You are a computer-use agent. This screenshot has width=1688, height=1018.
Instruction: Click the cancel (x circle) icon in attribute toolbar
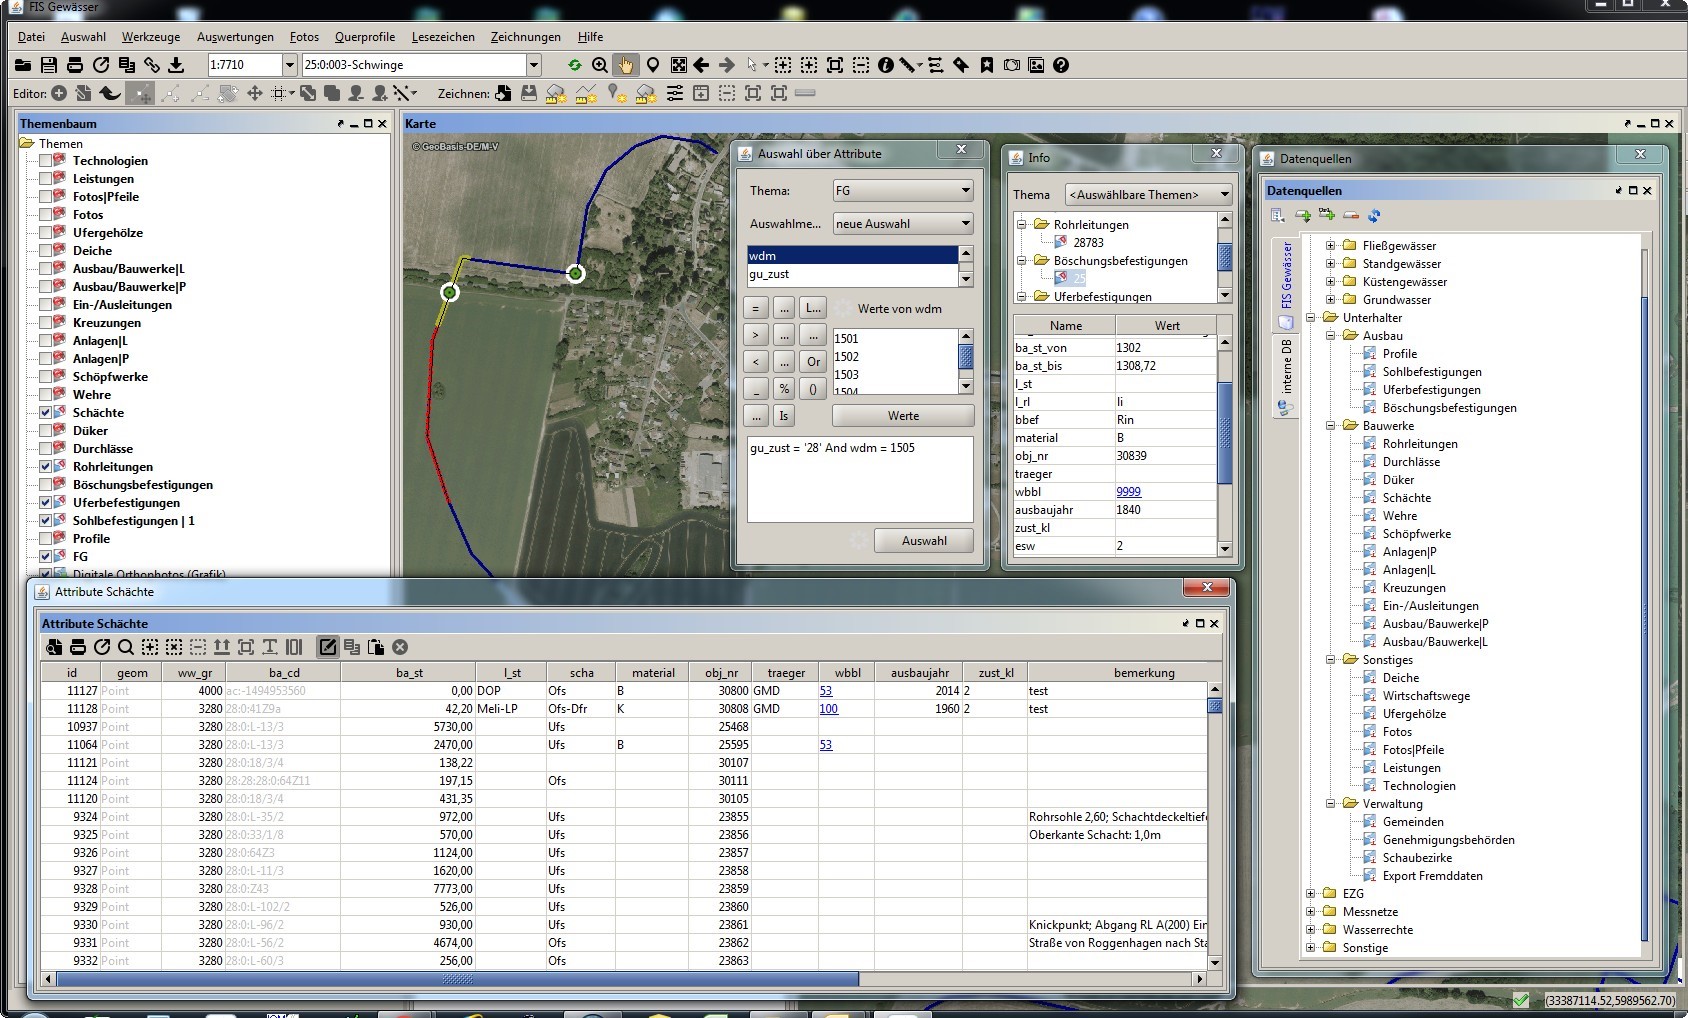(400, 647)
